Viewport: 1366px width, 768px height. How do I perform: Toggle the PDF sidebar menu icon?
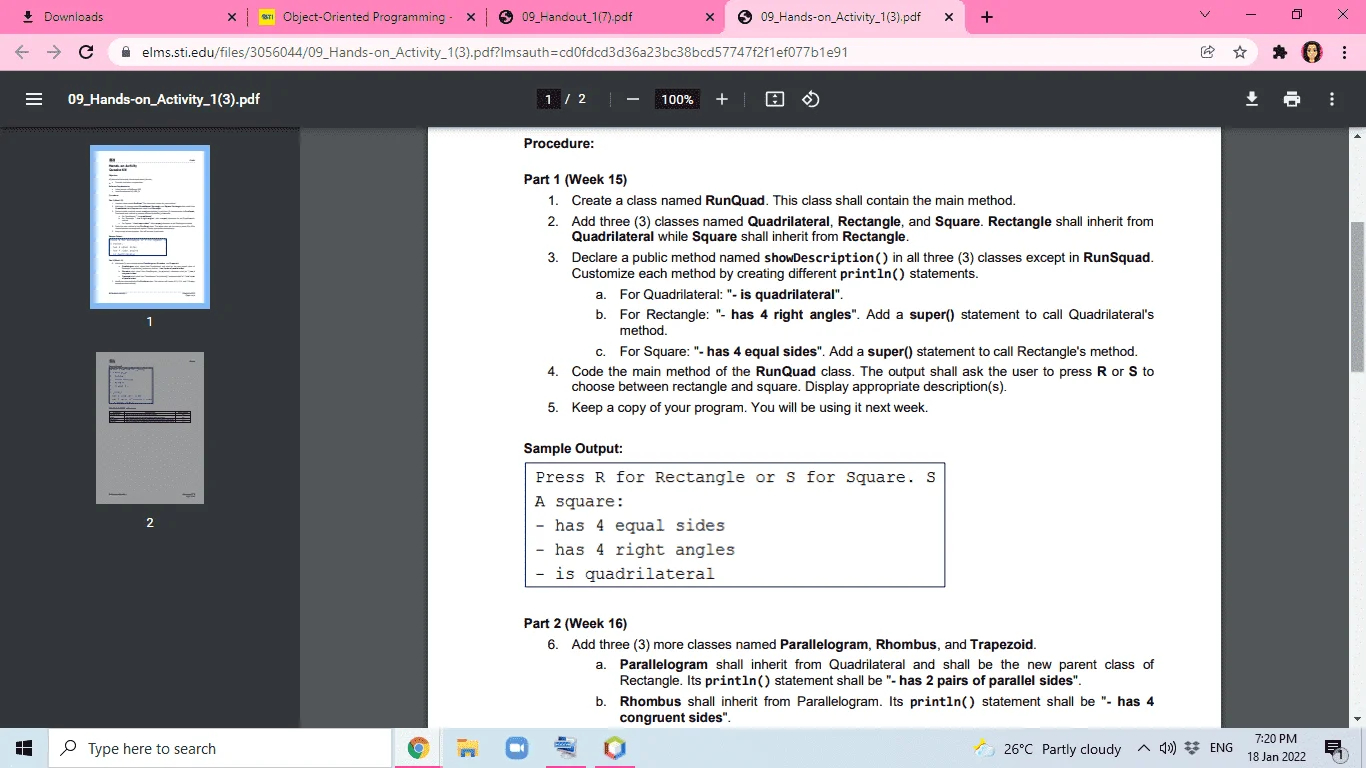pos(34,99)
